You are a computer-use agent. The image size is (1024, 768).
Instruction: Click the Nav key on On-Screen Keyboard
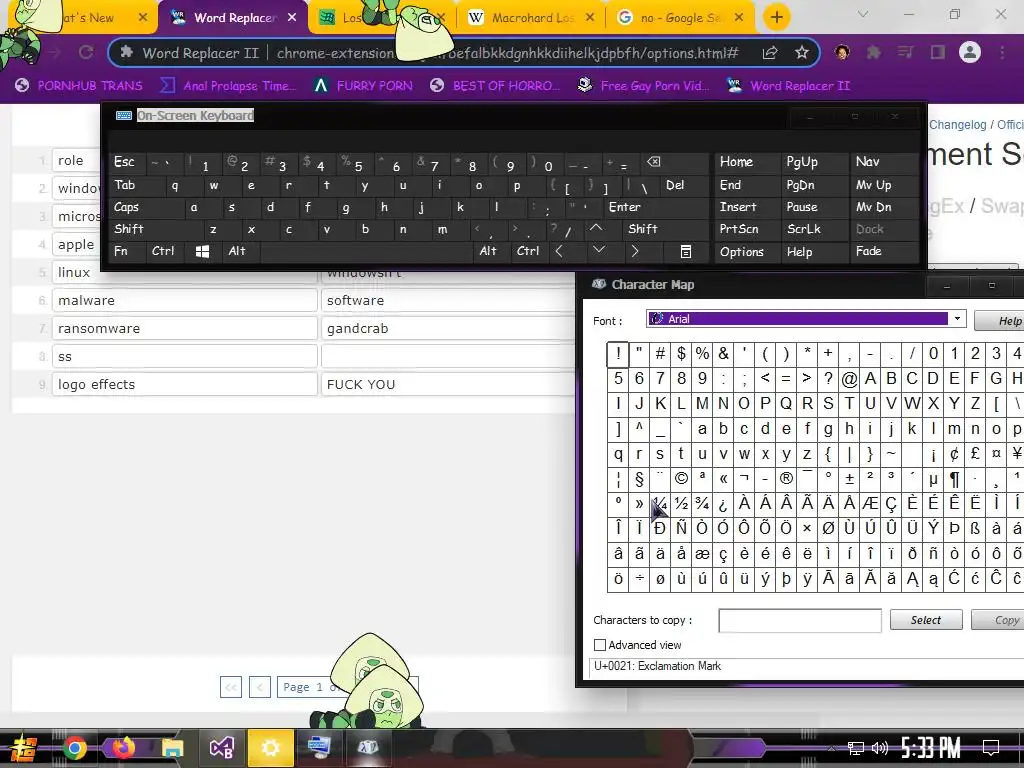click(883, 162)
